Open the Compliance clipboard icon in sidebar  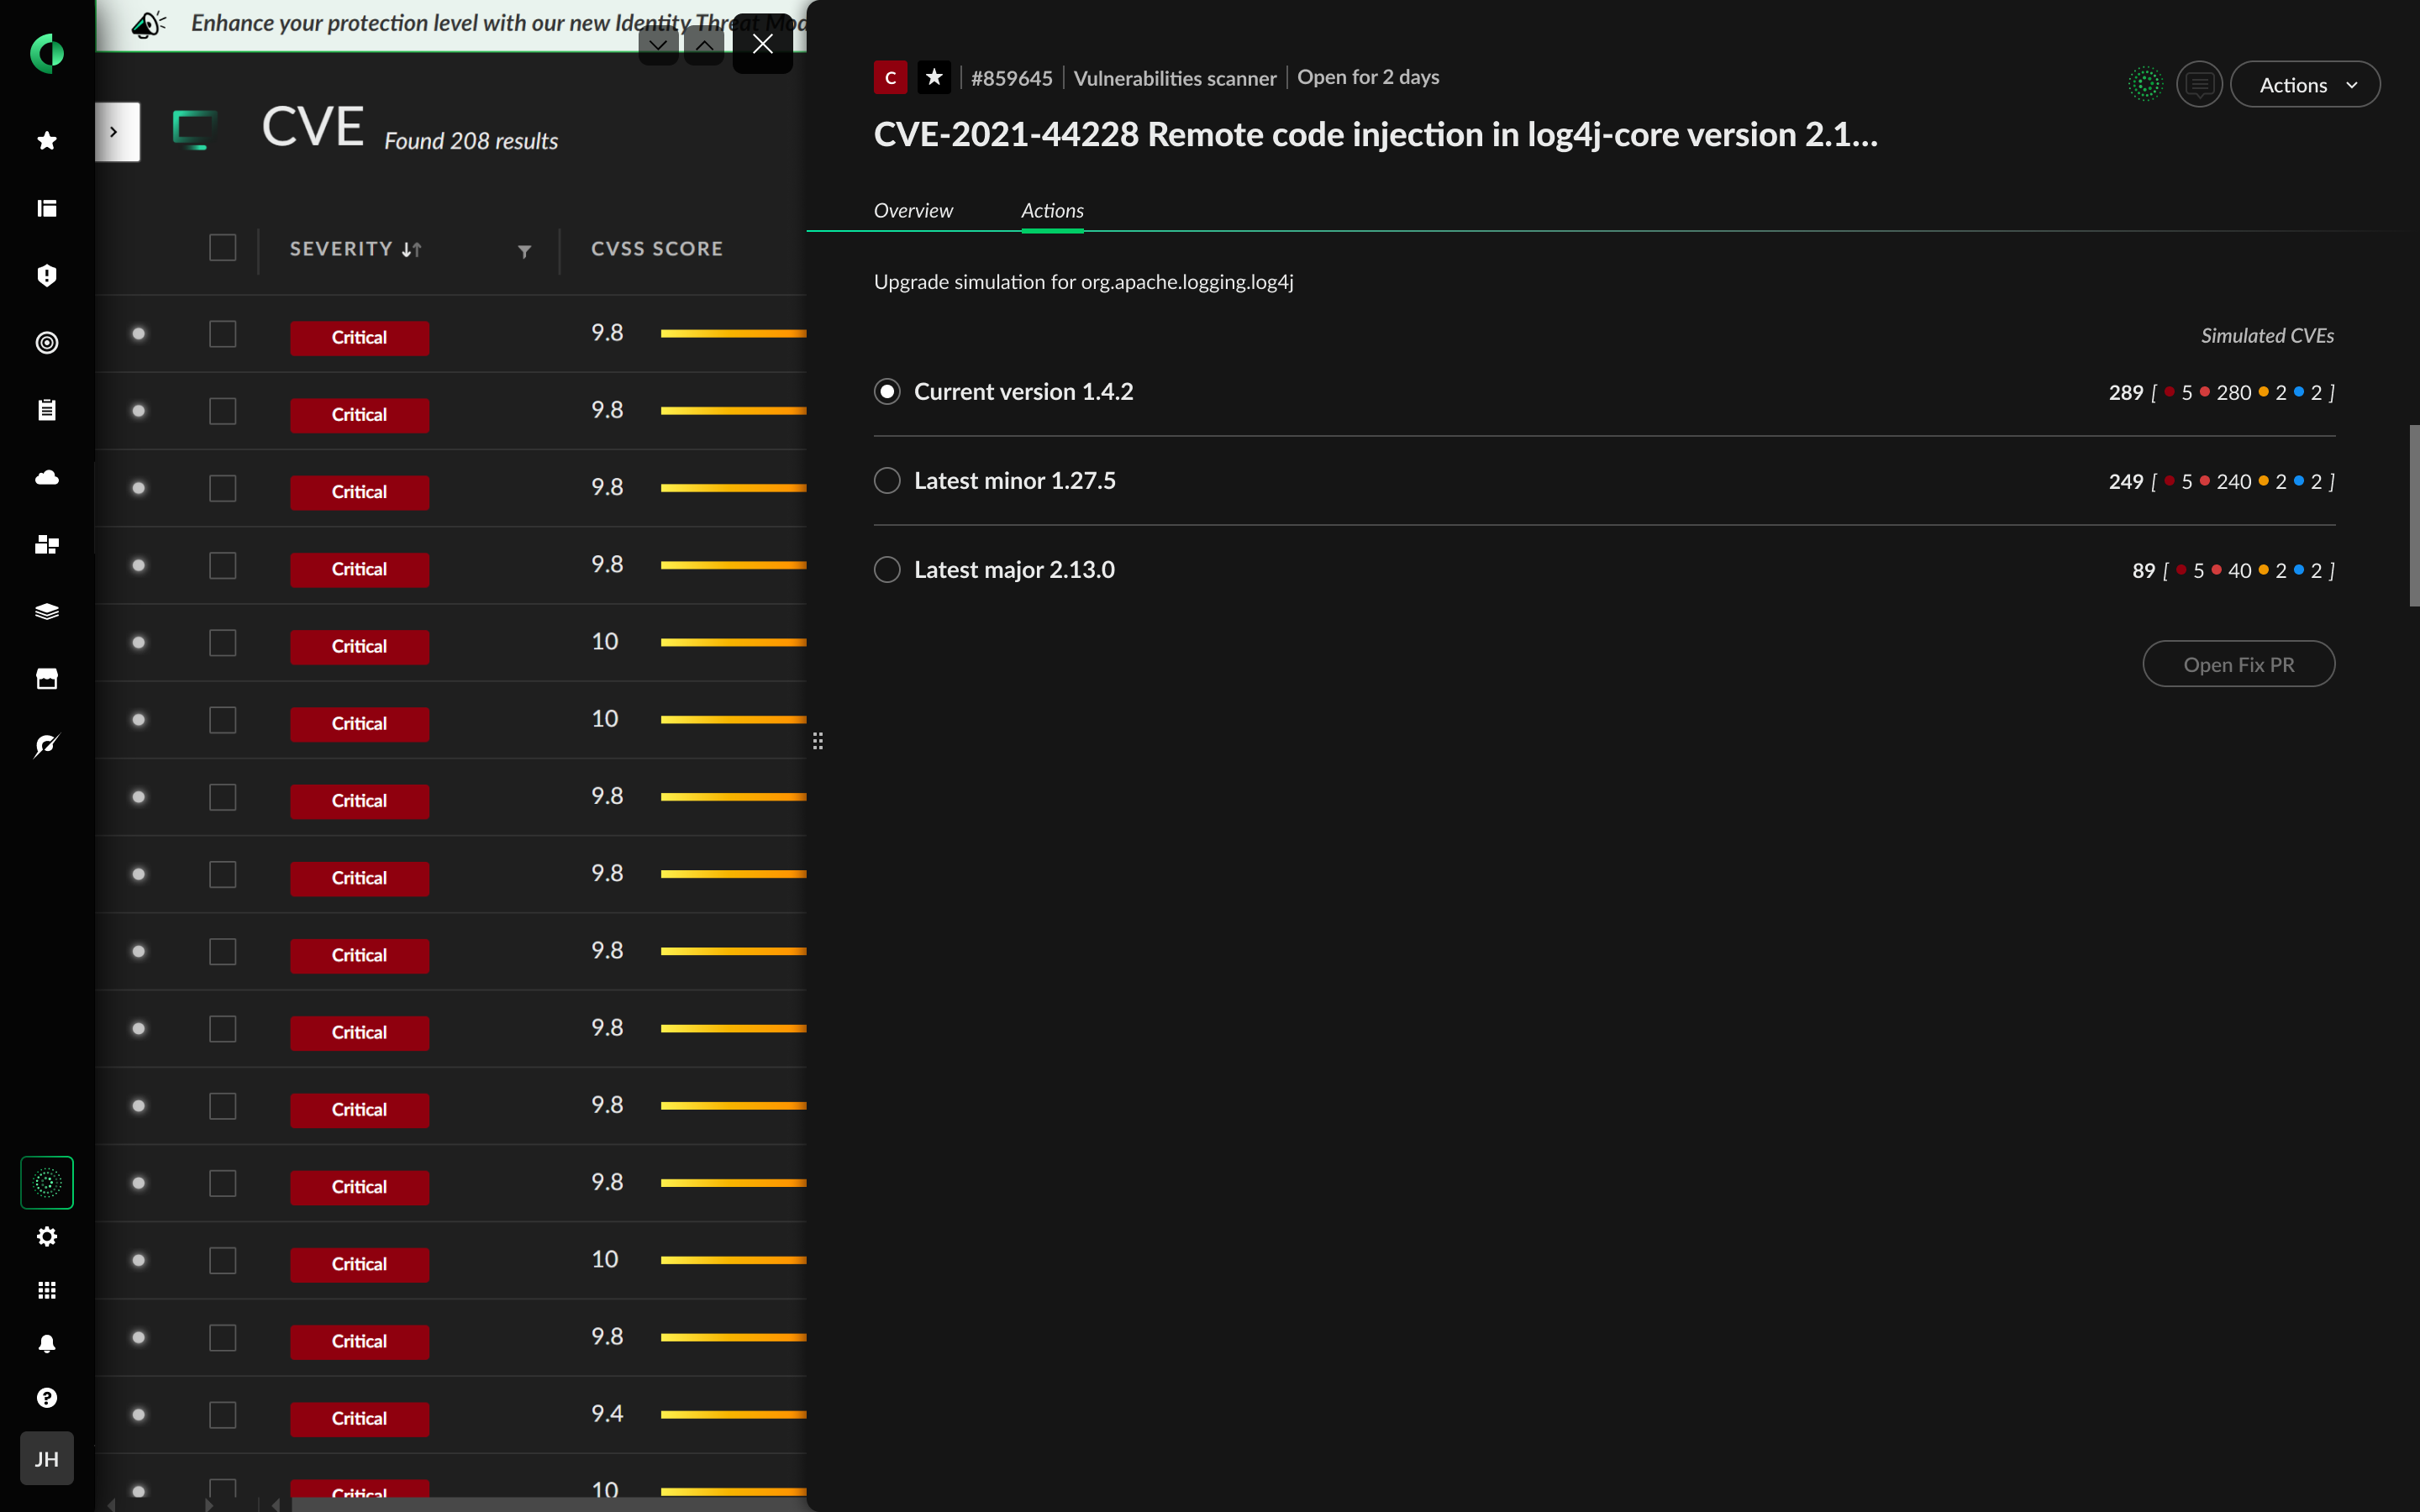[46, 409]
